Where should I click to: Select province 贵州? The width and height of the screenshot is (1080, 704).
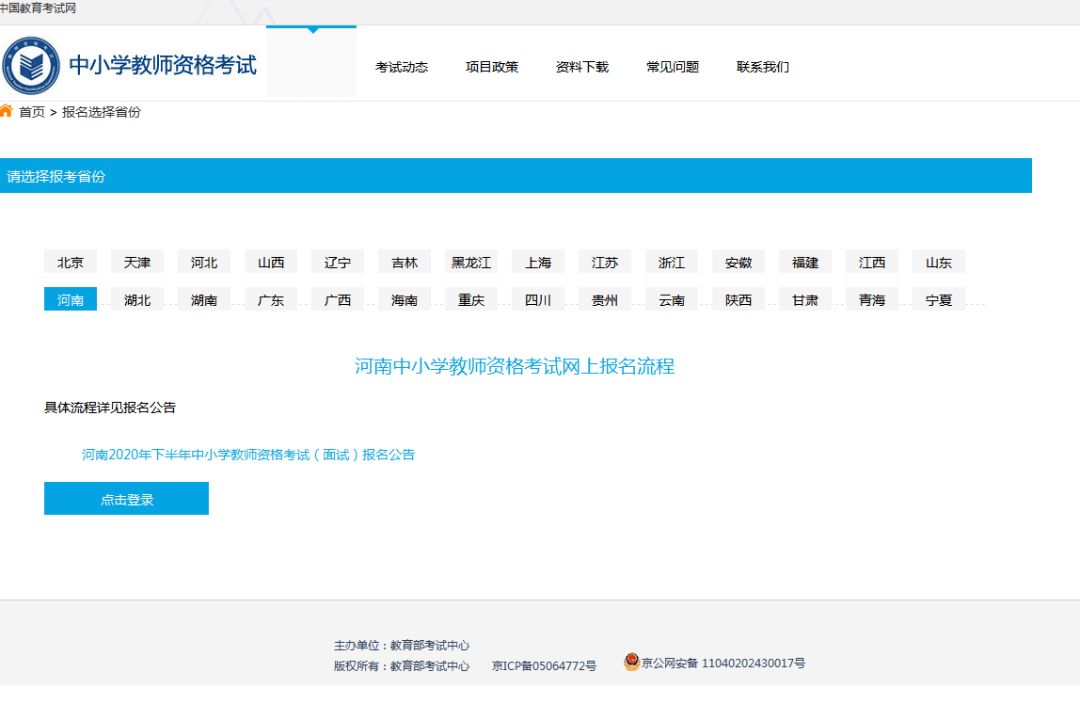click(605, 300)
